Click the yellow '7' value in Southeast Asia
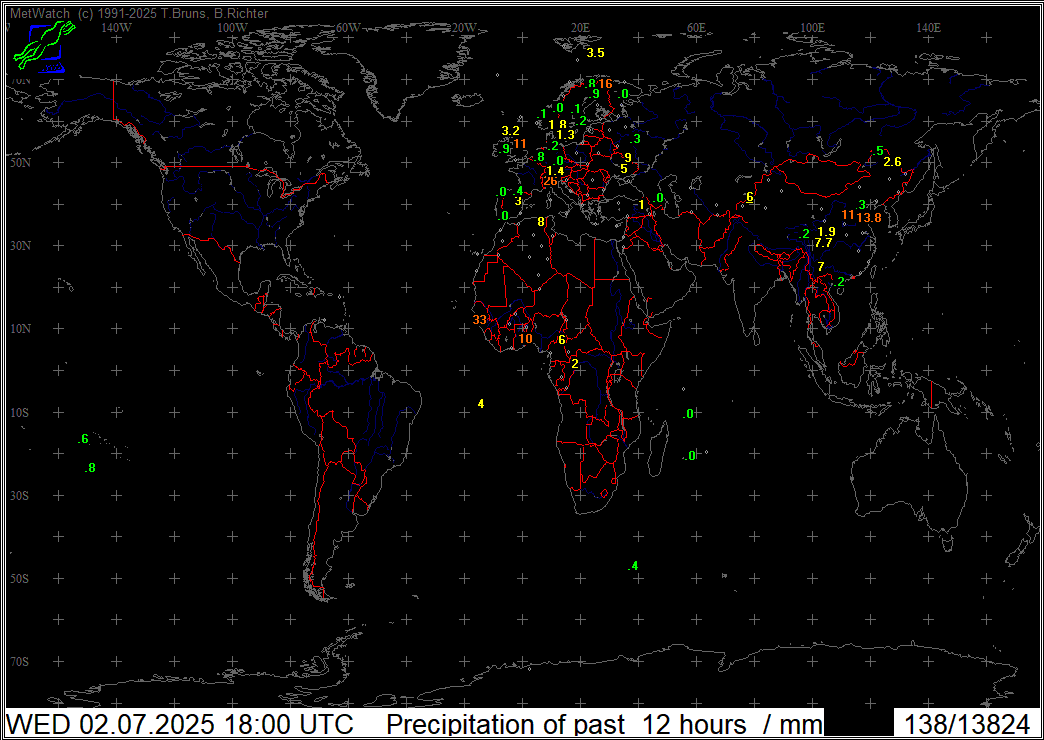1044x740 pixels. 821,266
